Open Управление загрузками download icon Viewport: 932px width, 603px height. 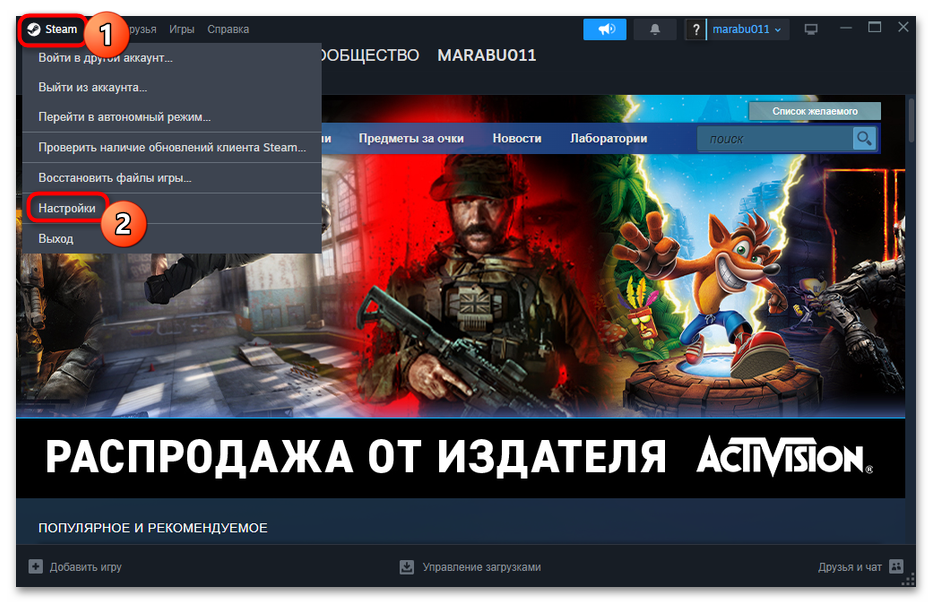coord(406,566)
